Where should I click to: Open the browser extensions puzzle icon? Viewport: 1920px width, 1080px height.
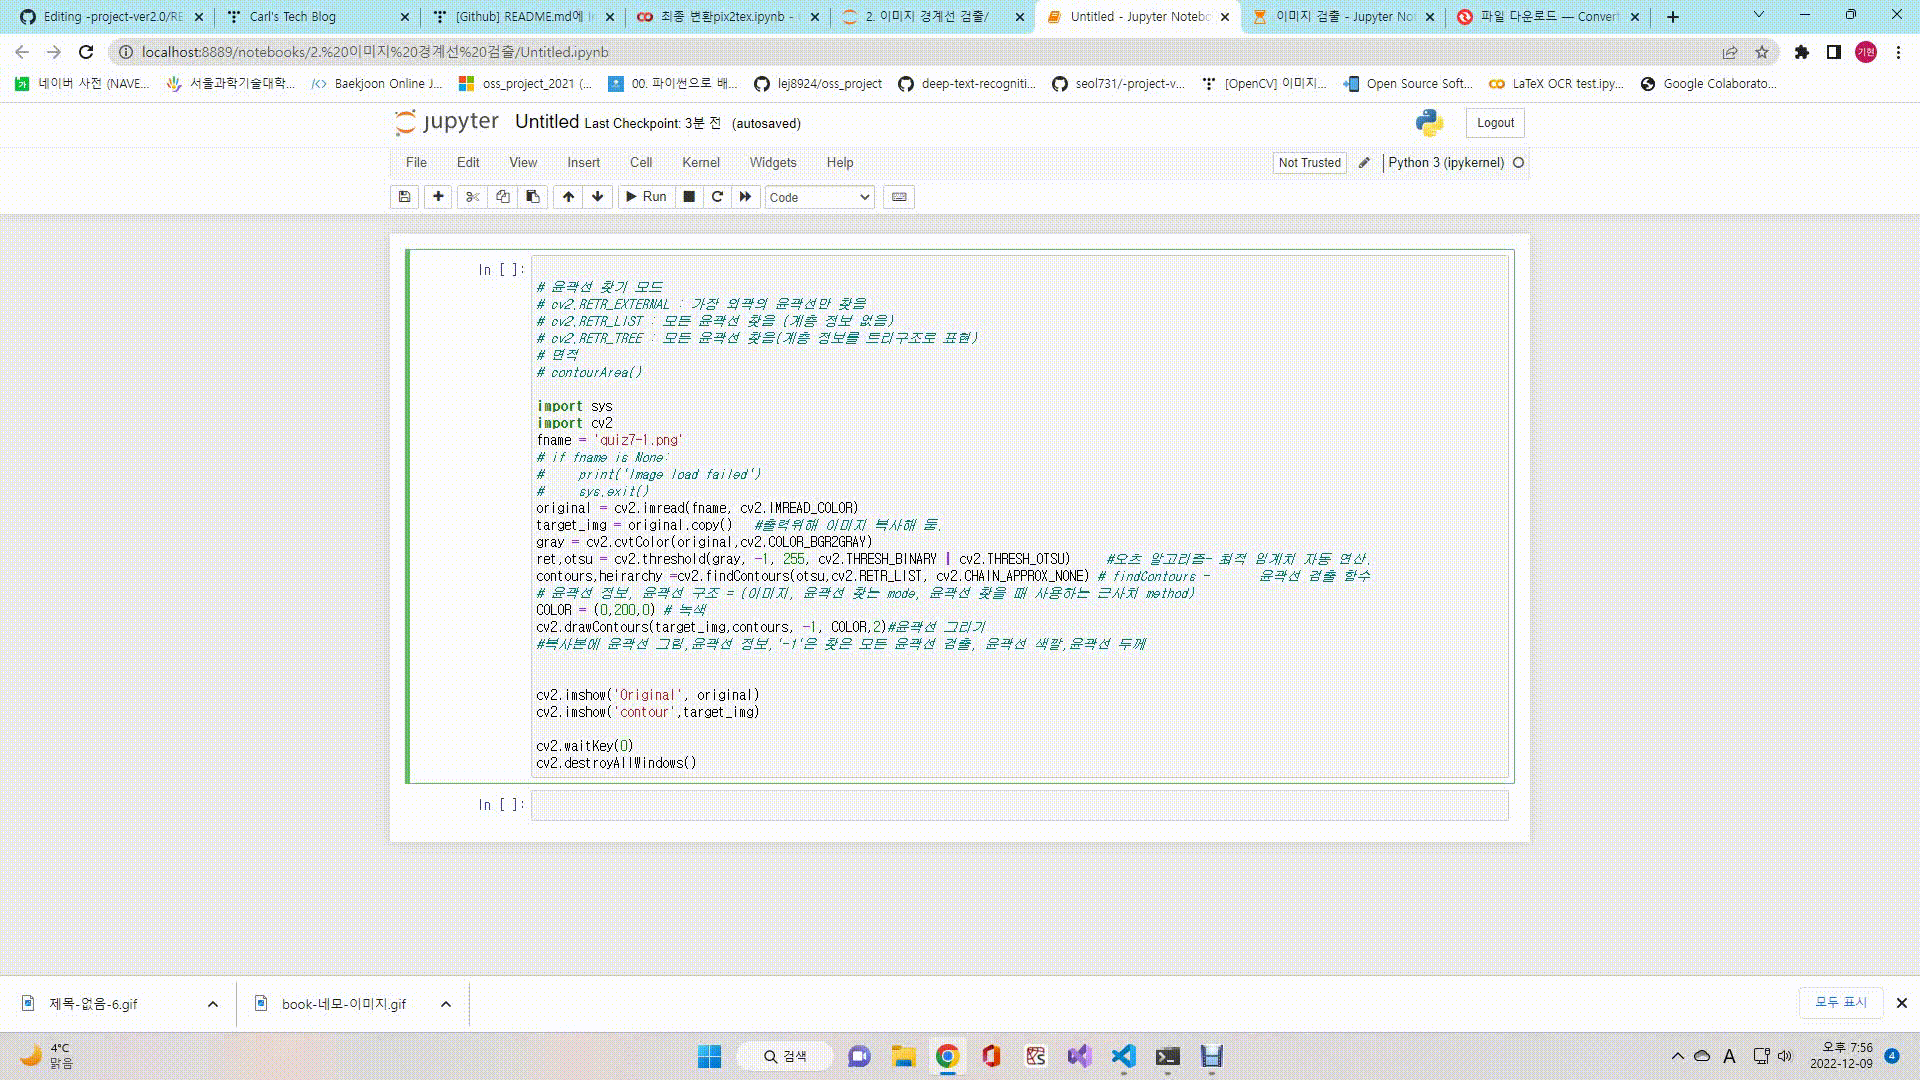[1802, 52]
